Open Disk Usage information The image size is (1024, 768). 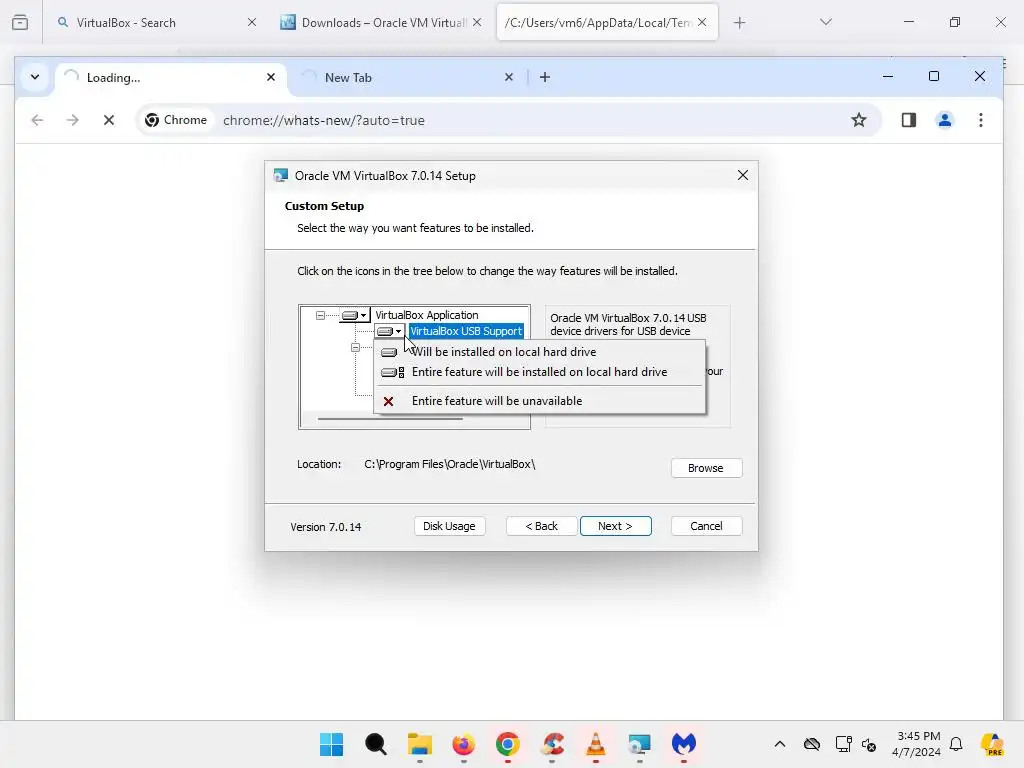(x=449, y=526)
